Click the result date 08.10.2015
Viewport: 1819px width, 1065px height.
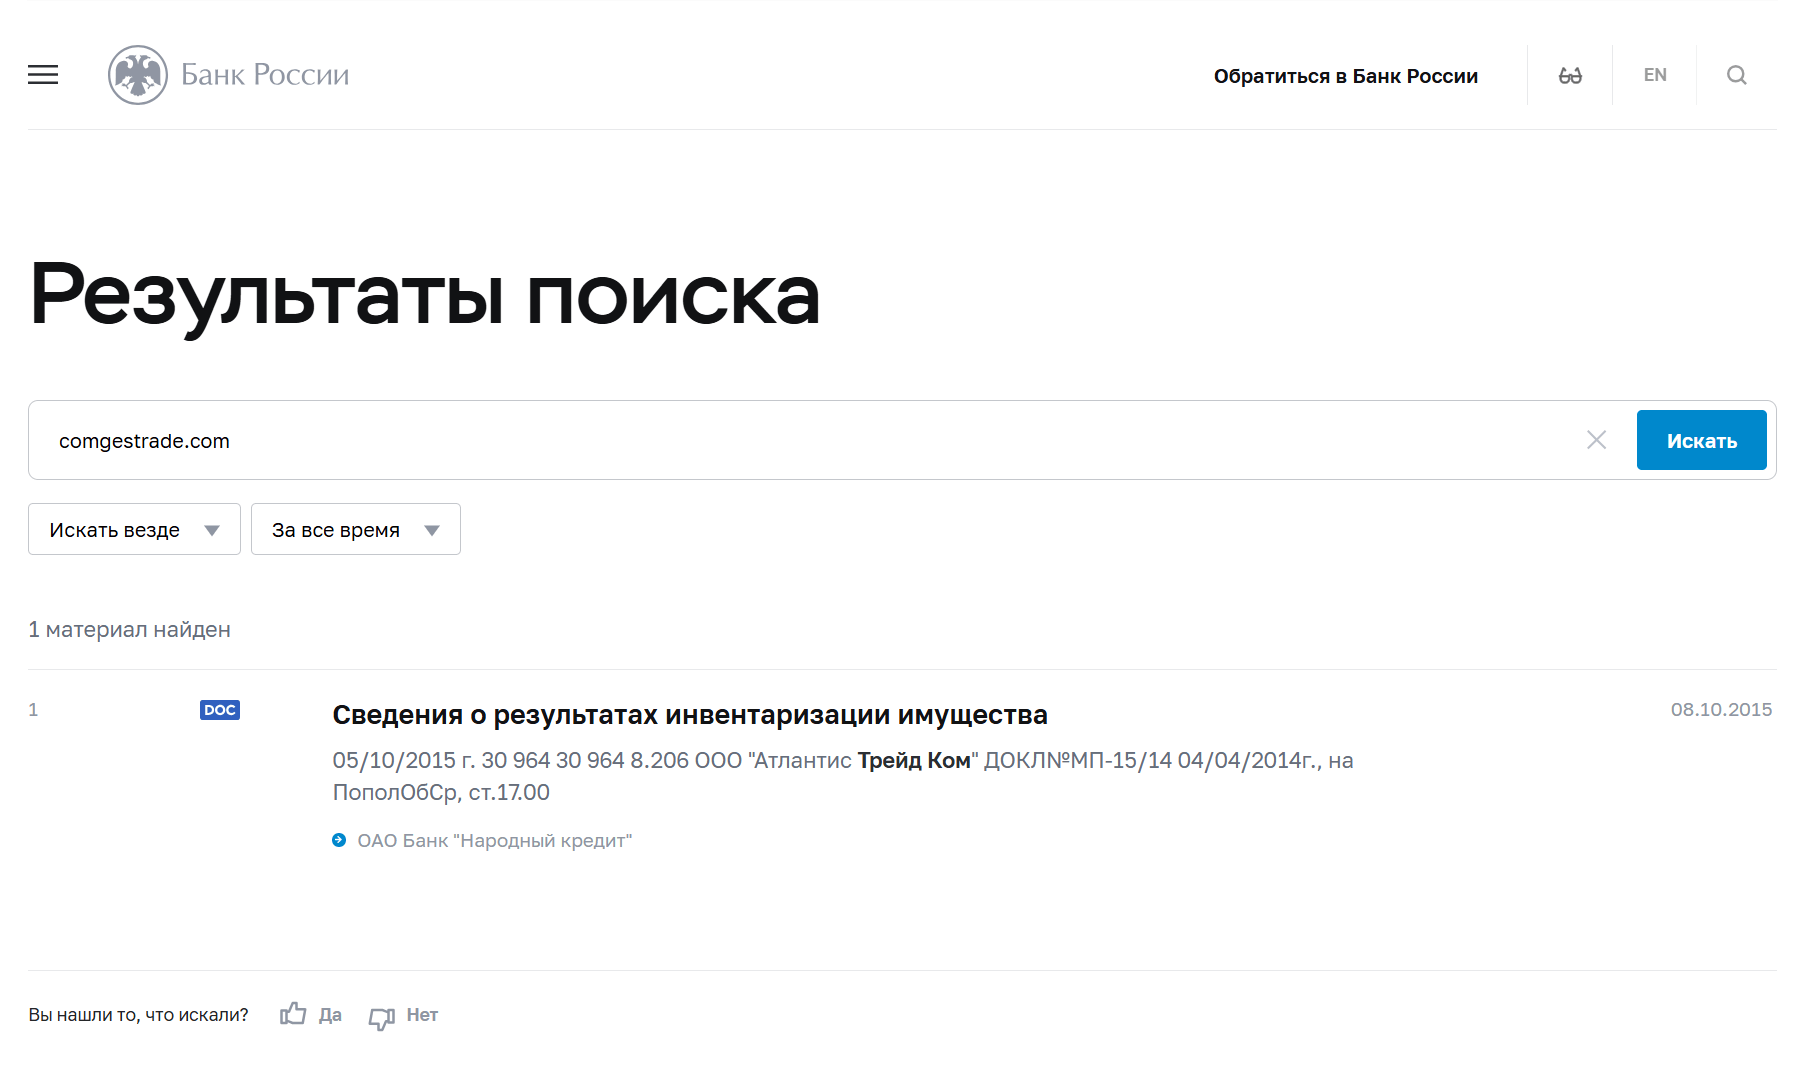point(1721,710)
